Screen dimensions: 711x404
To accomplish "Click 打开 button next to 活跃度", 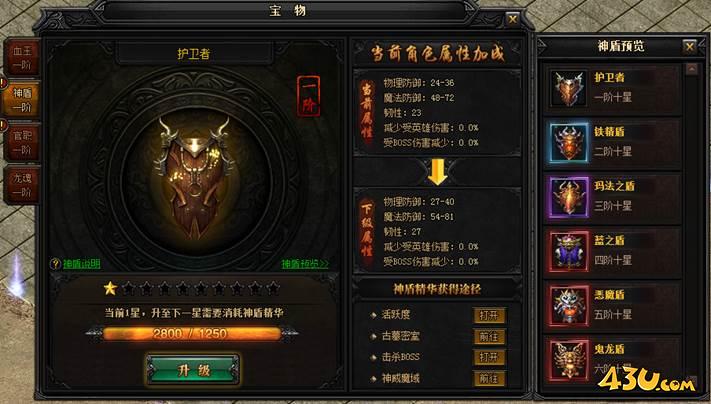I will [489, 315].
